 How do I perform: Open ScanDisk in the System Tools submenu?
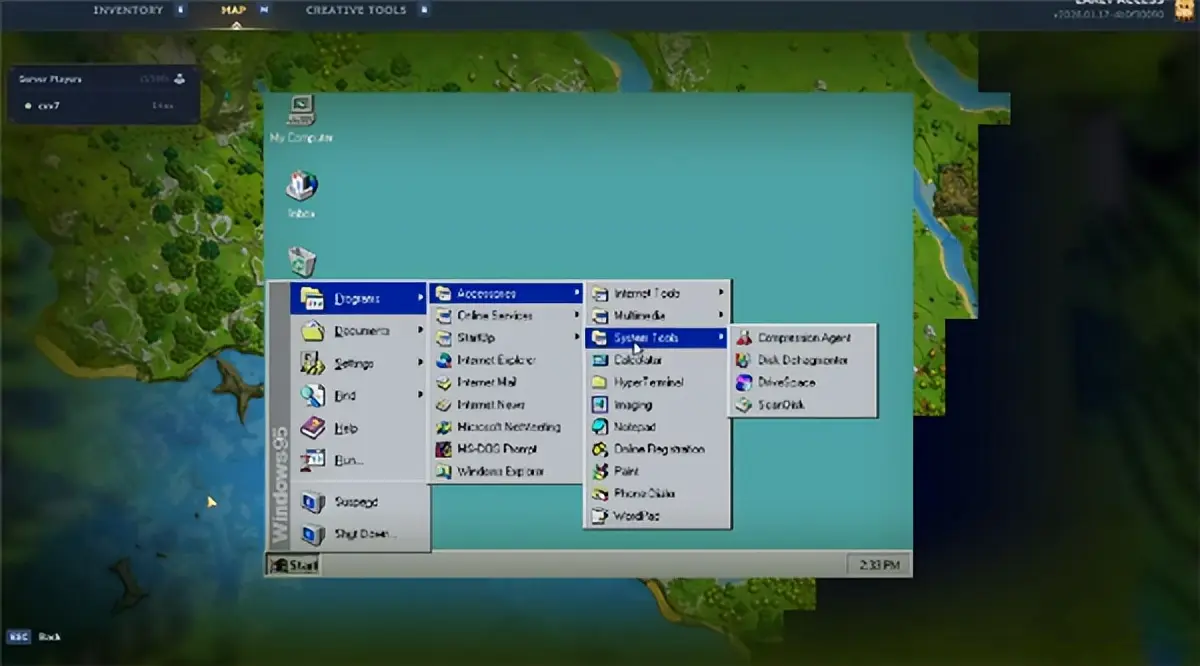click(x=780, y=405)
